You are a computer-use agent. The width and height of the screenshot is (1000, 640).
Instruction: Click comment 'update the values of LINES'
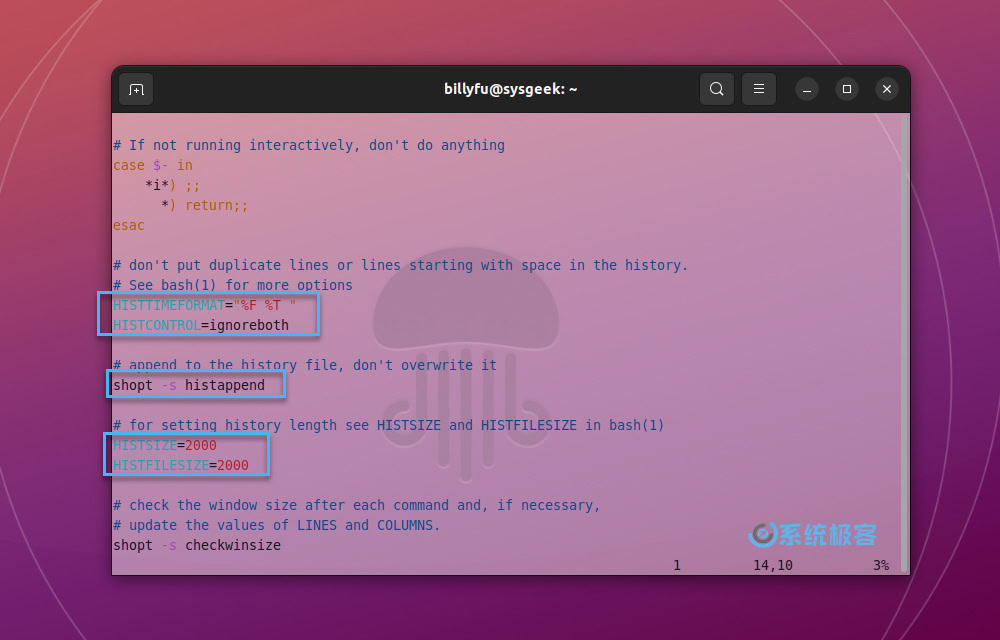click(277, 525)
